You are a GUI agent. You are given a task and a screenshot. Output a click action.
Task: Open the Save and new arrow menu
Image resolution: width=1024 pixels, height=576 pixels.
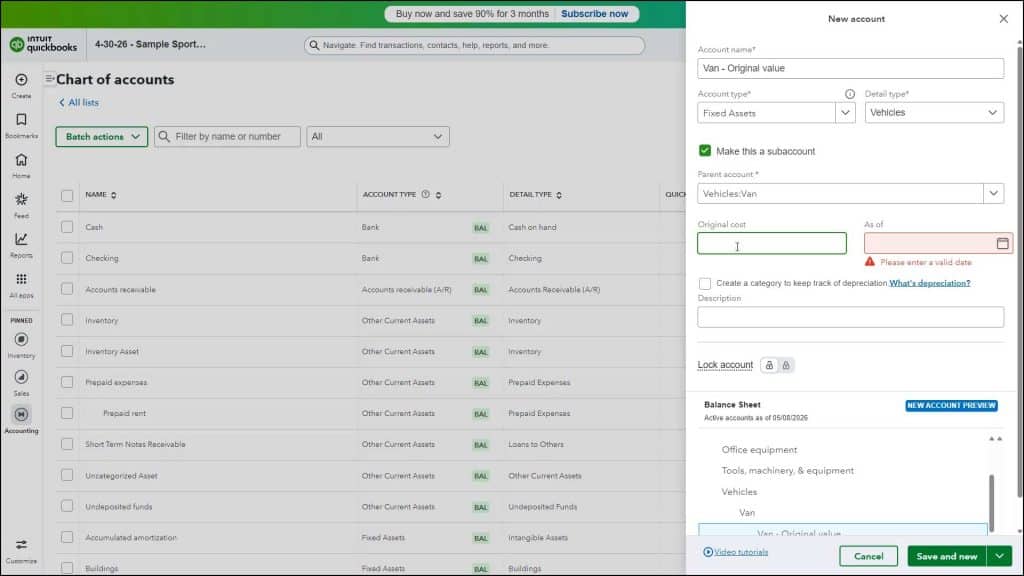(x=999, y=556)
